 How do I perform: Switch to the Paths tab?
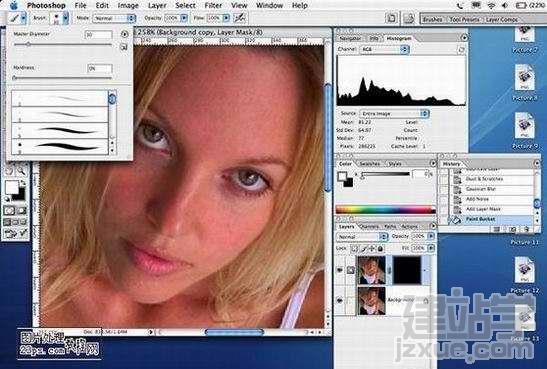pos(389,227)
